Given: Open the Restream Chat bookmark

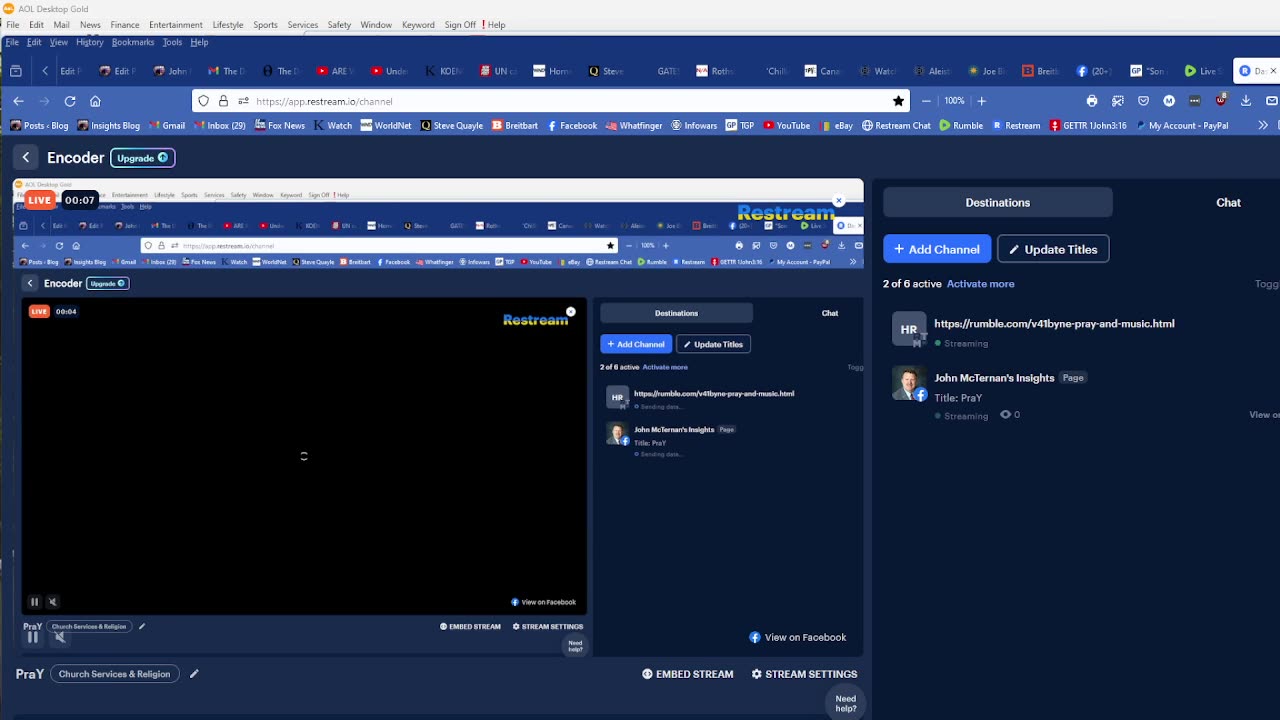Looking at the screenshot, I should [896, 125].
